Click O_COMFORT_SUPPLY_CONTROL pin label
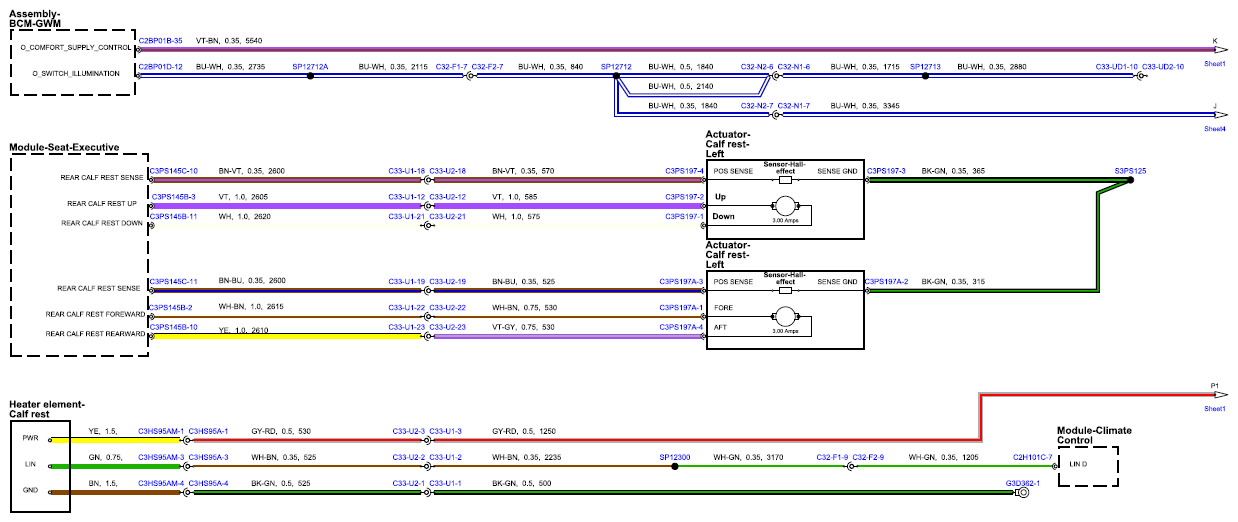This screenshot has width=1238, height=522. pyautogui.click(x=75, y=47)
